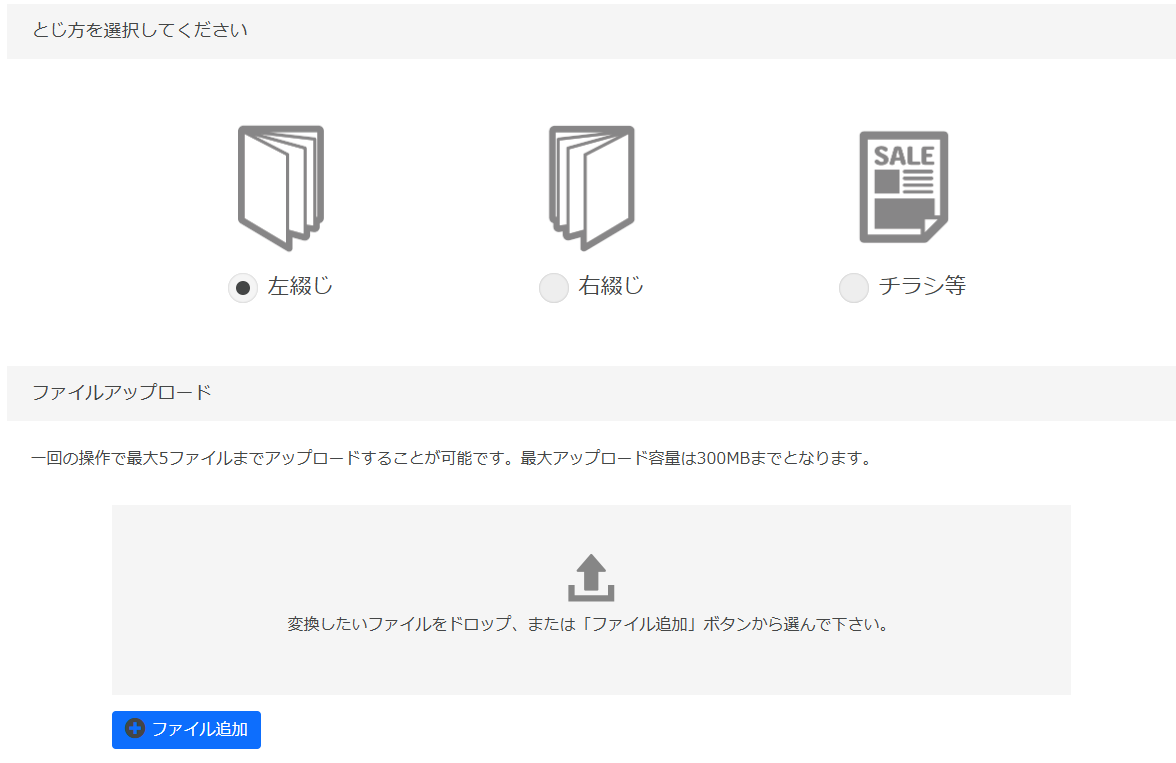Image resolution: width=1176 pixels, height=763 pixels.
Task: Click the plus icon on the blue button
Action: pos(135,730)
